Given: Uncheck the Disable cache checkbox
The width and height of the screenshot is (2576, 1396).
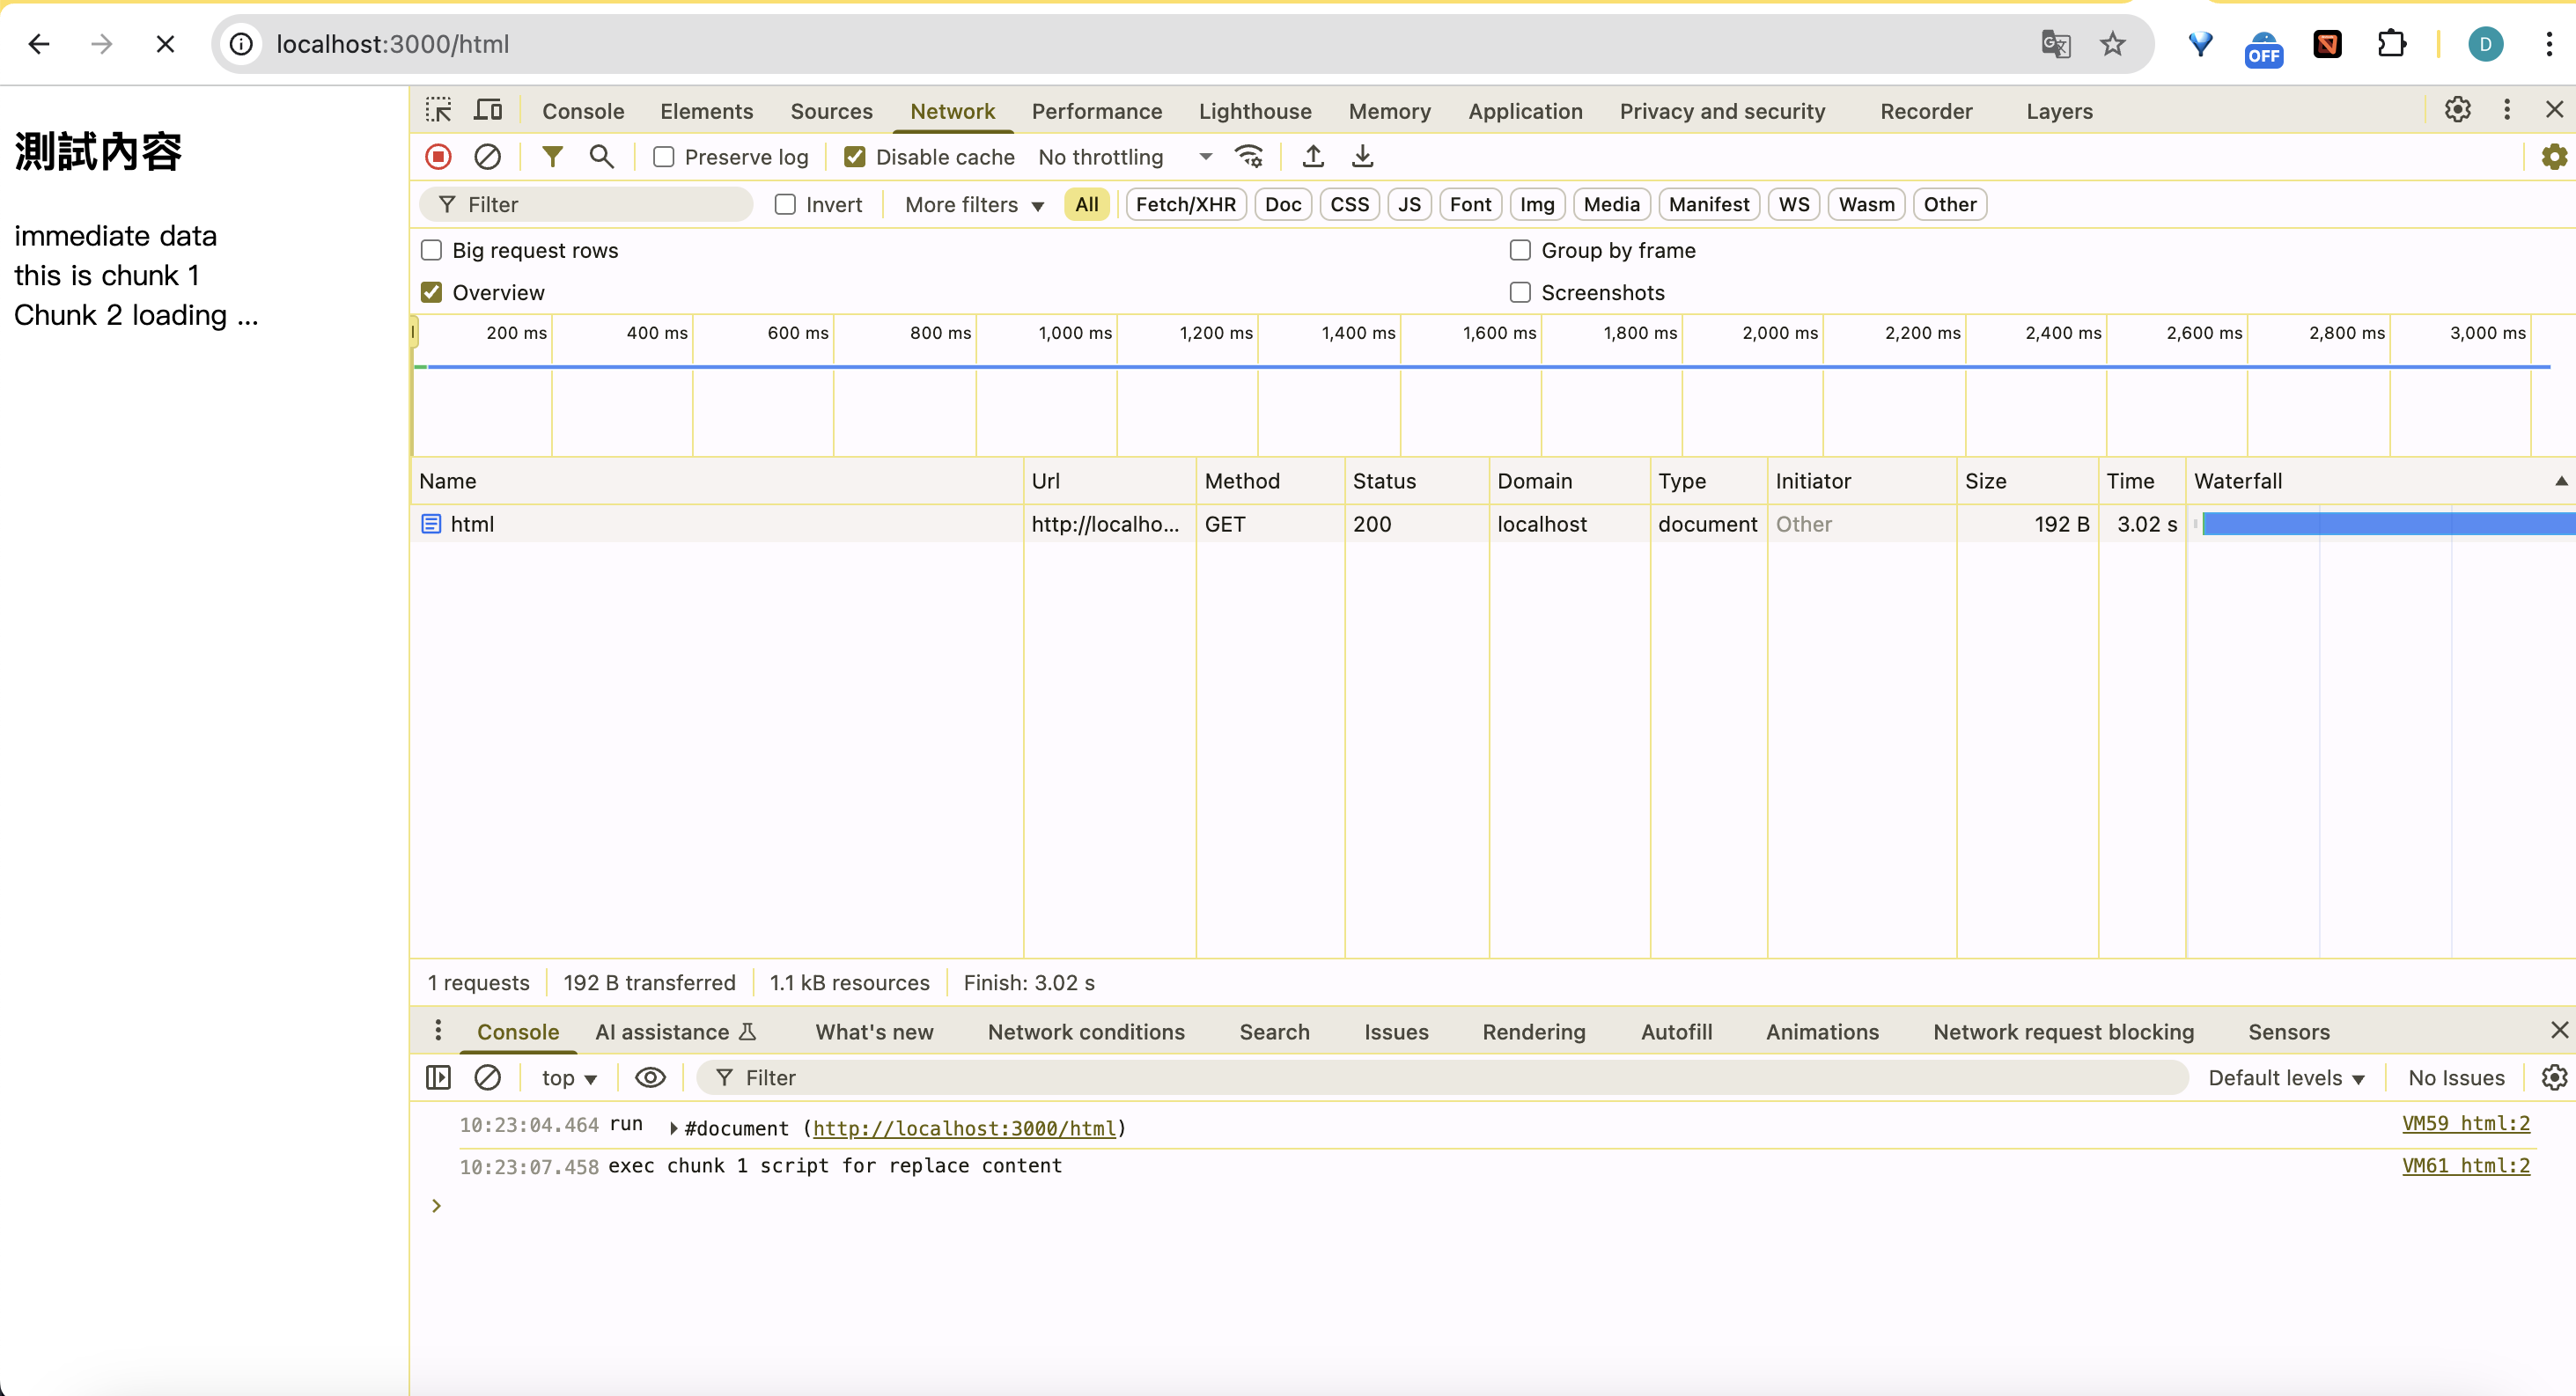Looking at the screenshot, I should point(854,157).
